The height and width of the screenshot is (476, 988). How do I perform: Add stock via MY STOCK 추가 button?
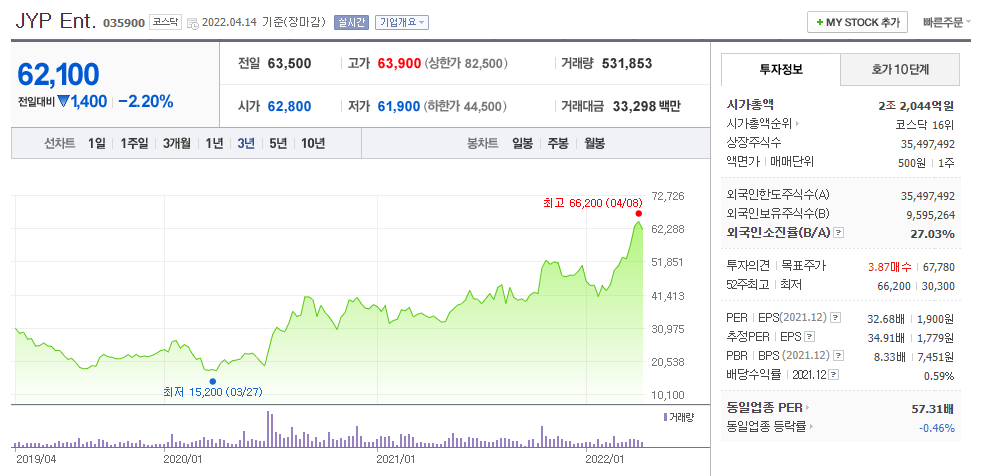(857, 22)
